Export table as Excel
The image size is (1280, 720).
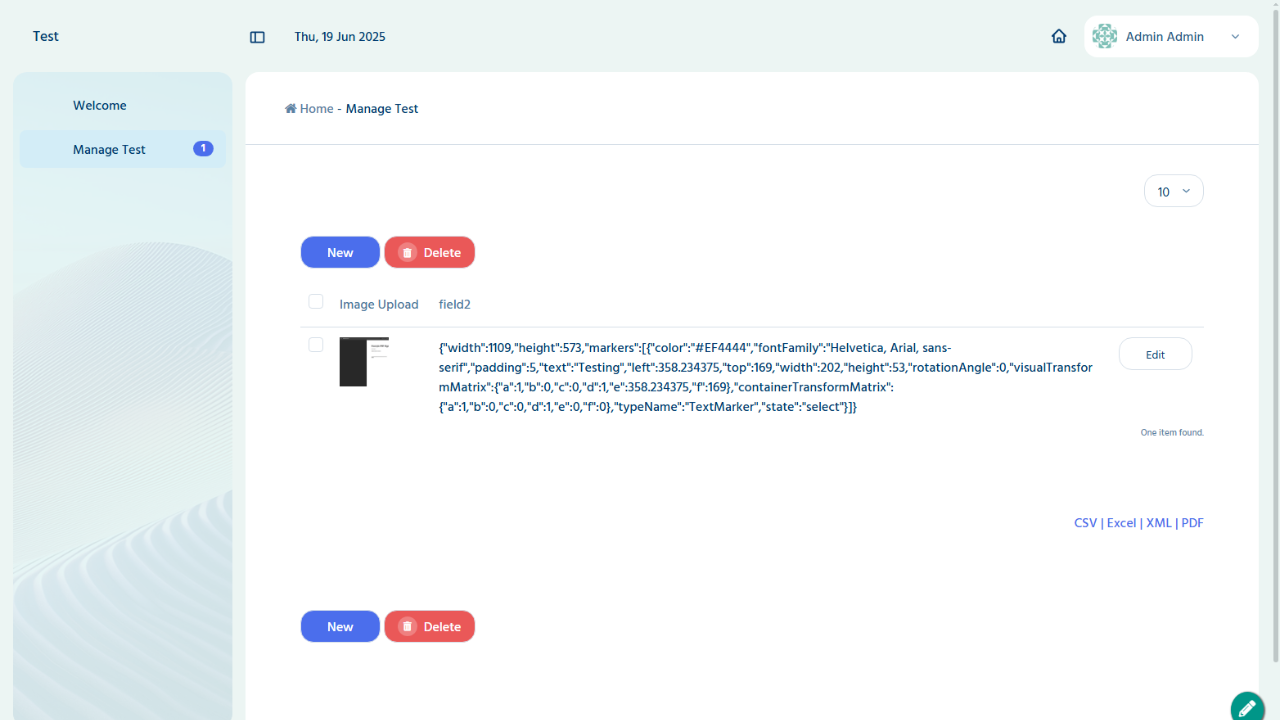click(1121, 523)
